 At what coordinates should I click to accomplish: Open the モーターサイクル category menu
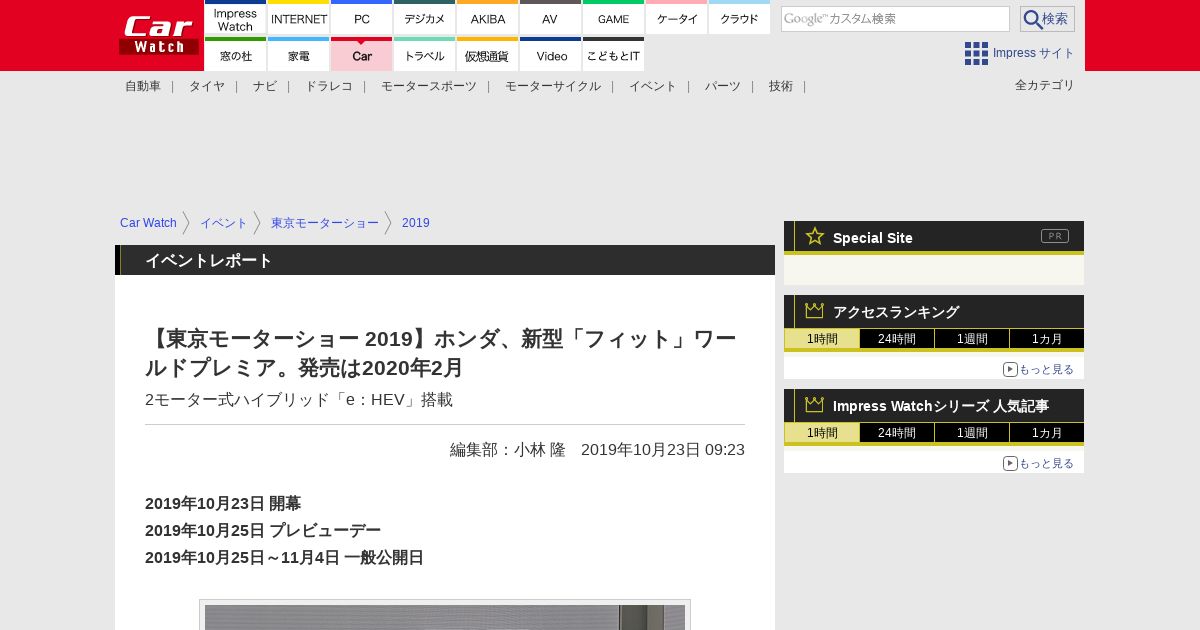[x=553, y=86]
